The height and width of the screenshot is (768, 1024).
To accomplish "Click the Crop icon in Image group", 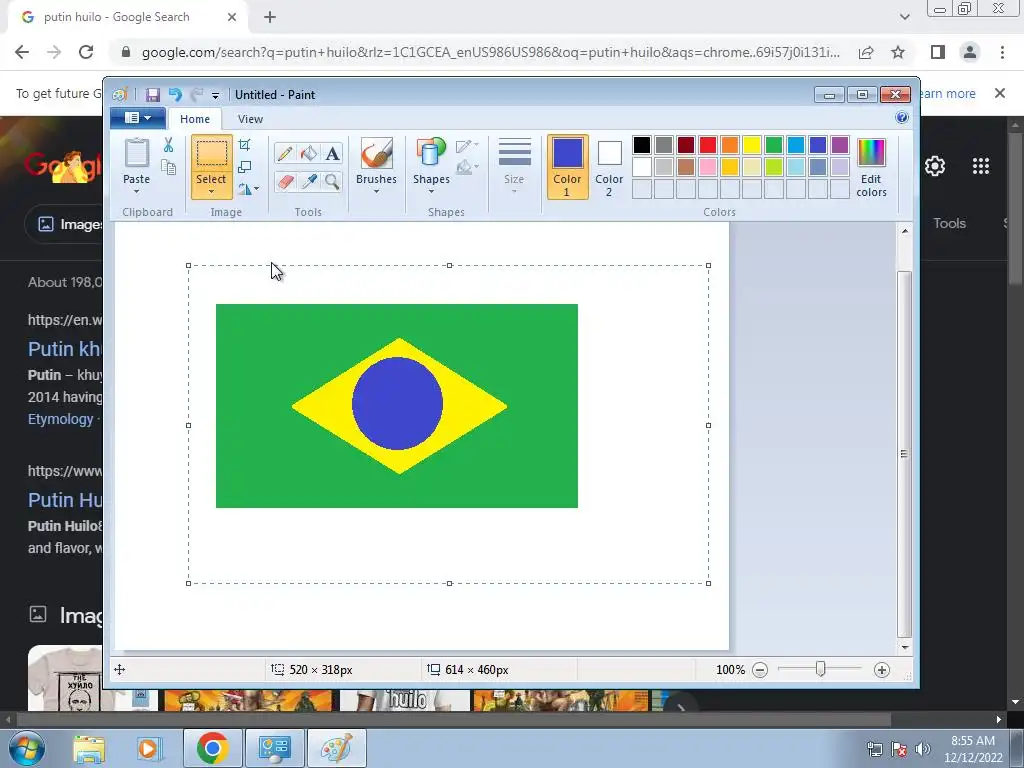I will tap(245, 145).
